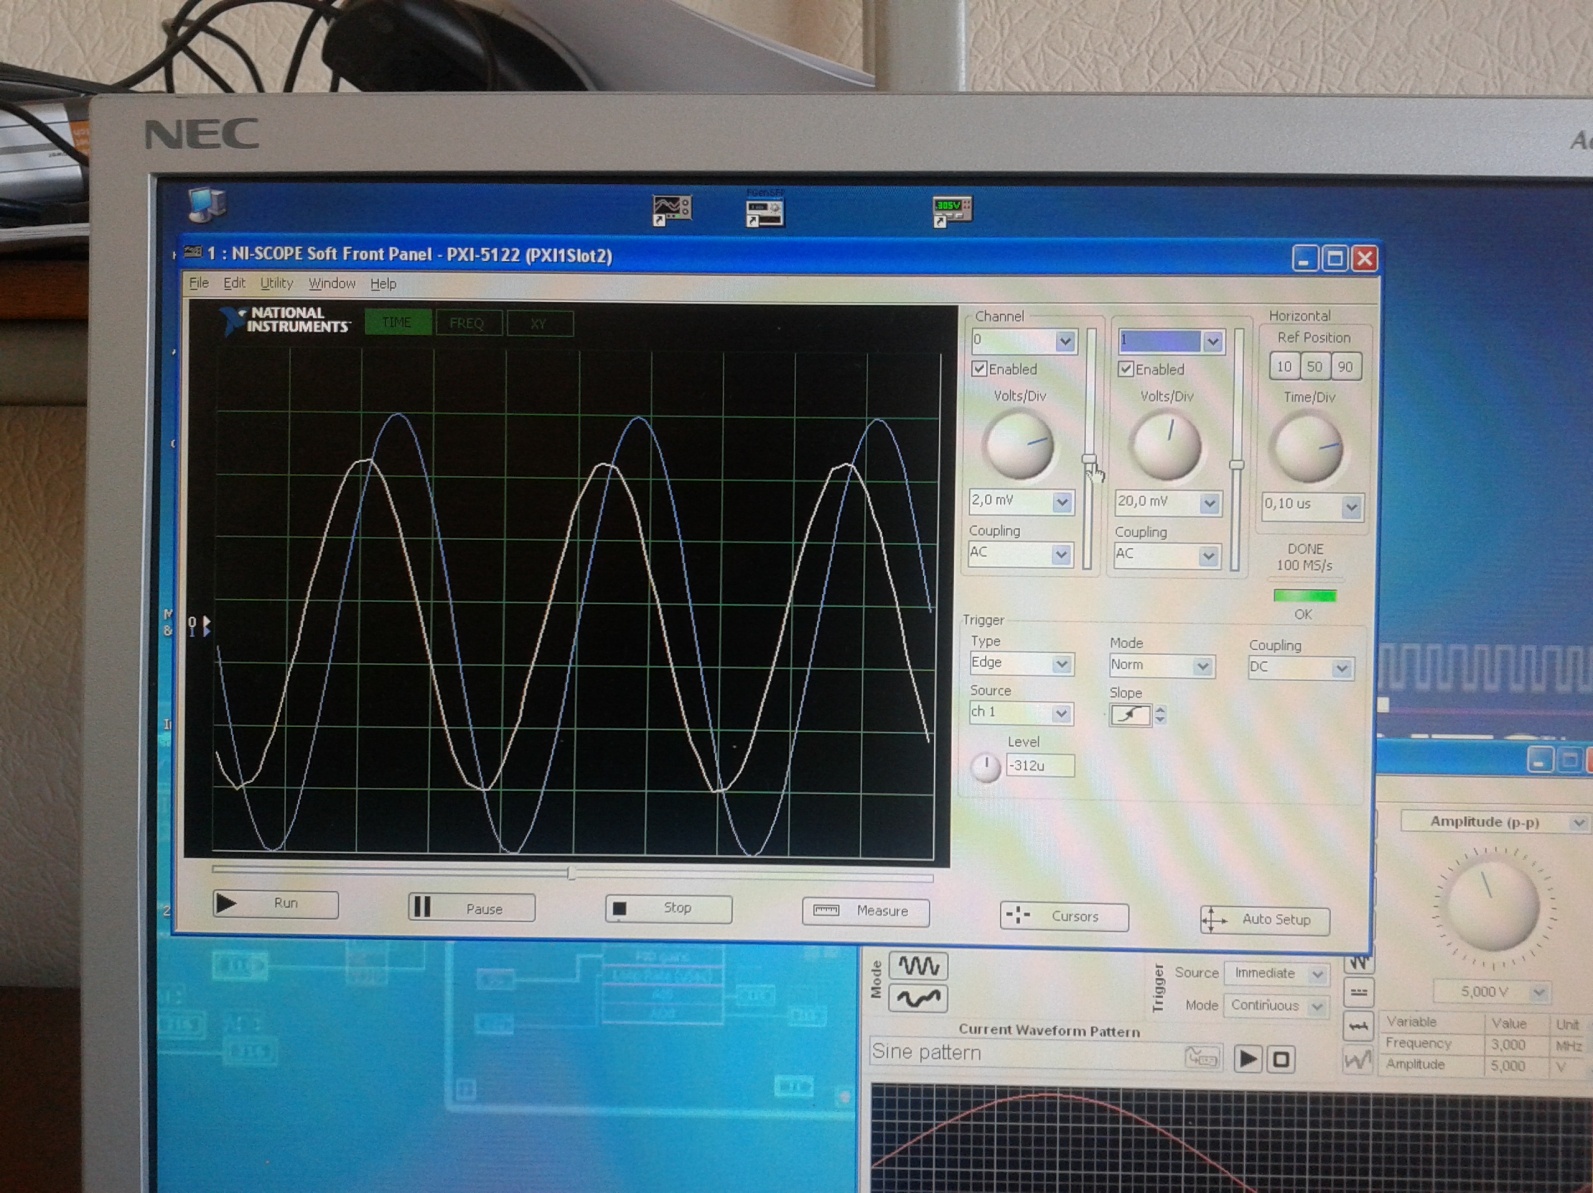Set Ref Position to 90
Image resolution: width=1593 pixels, height=1193 pixels.
1346,367
